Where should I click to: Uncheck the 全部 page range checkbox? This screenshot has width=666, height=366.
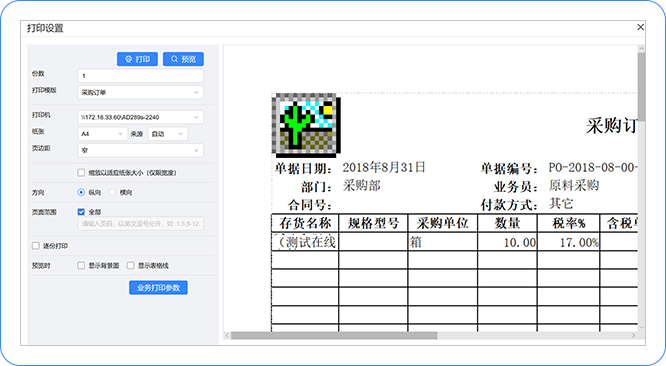[x=81, y=211]
